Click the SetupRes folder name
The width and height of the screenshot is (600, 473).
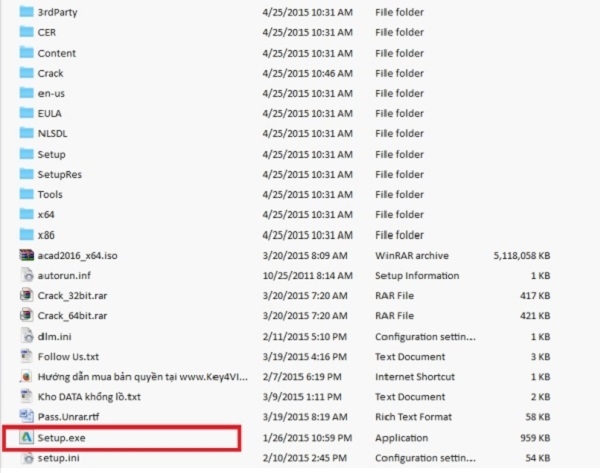tap(60, 175)
